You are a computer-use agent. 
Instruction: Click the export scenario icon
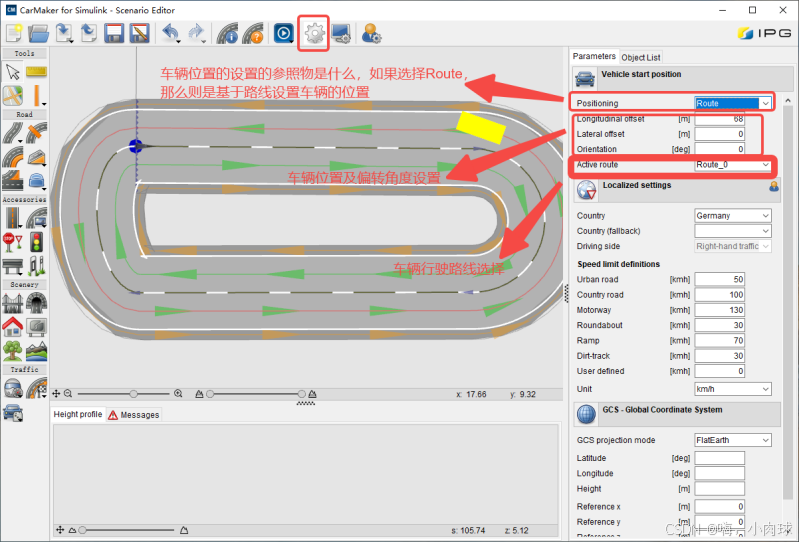pyautogui.click(x=89, y=34)
